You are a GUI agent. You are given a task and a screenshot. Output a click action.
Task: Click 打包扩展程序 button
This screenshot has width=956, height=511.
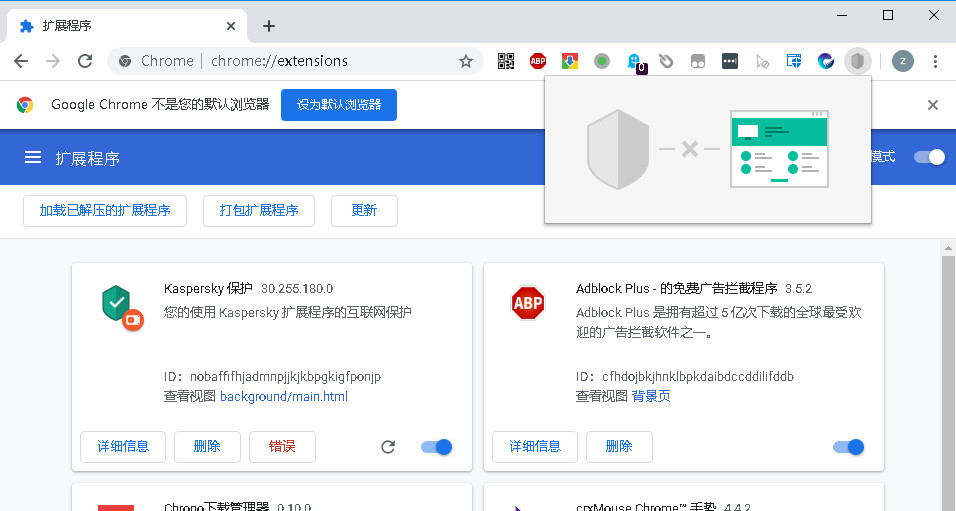coord(259,211)
